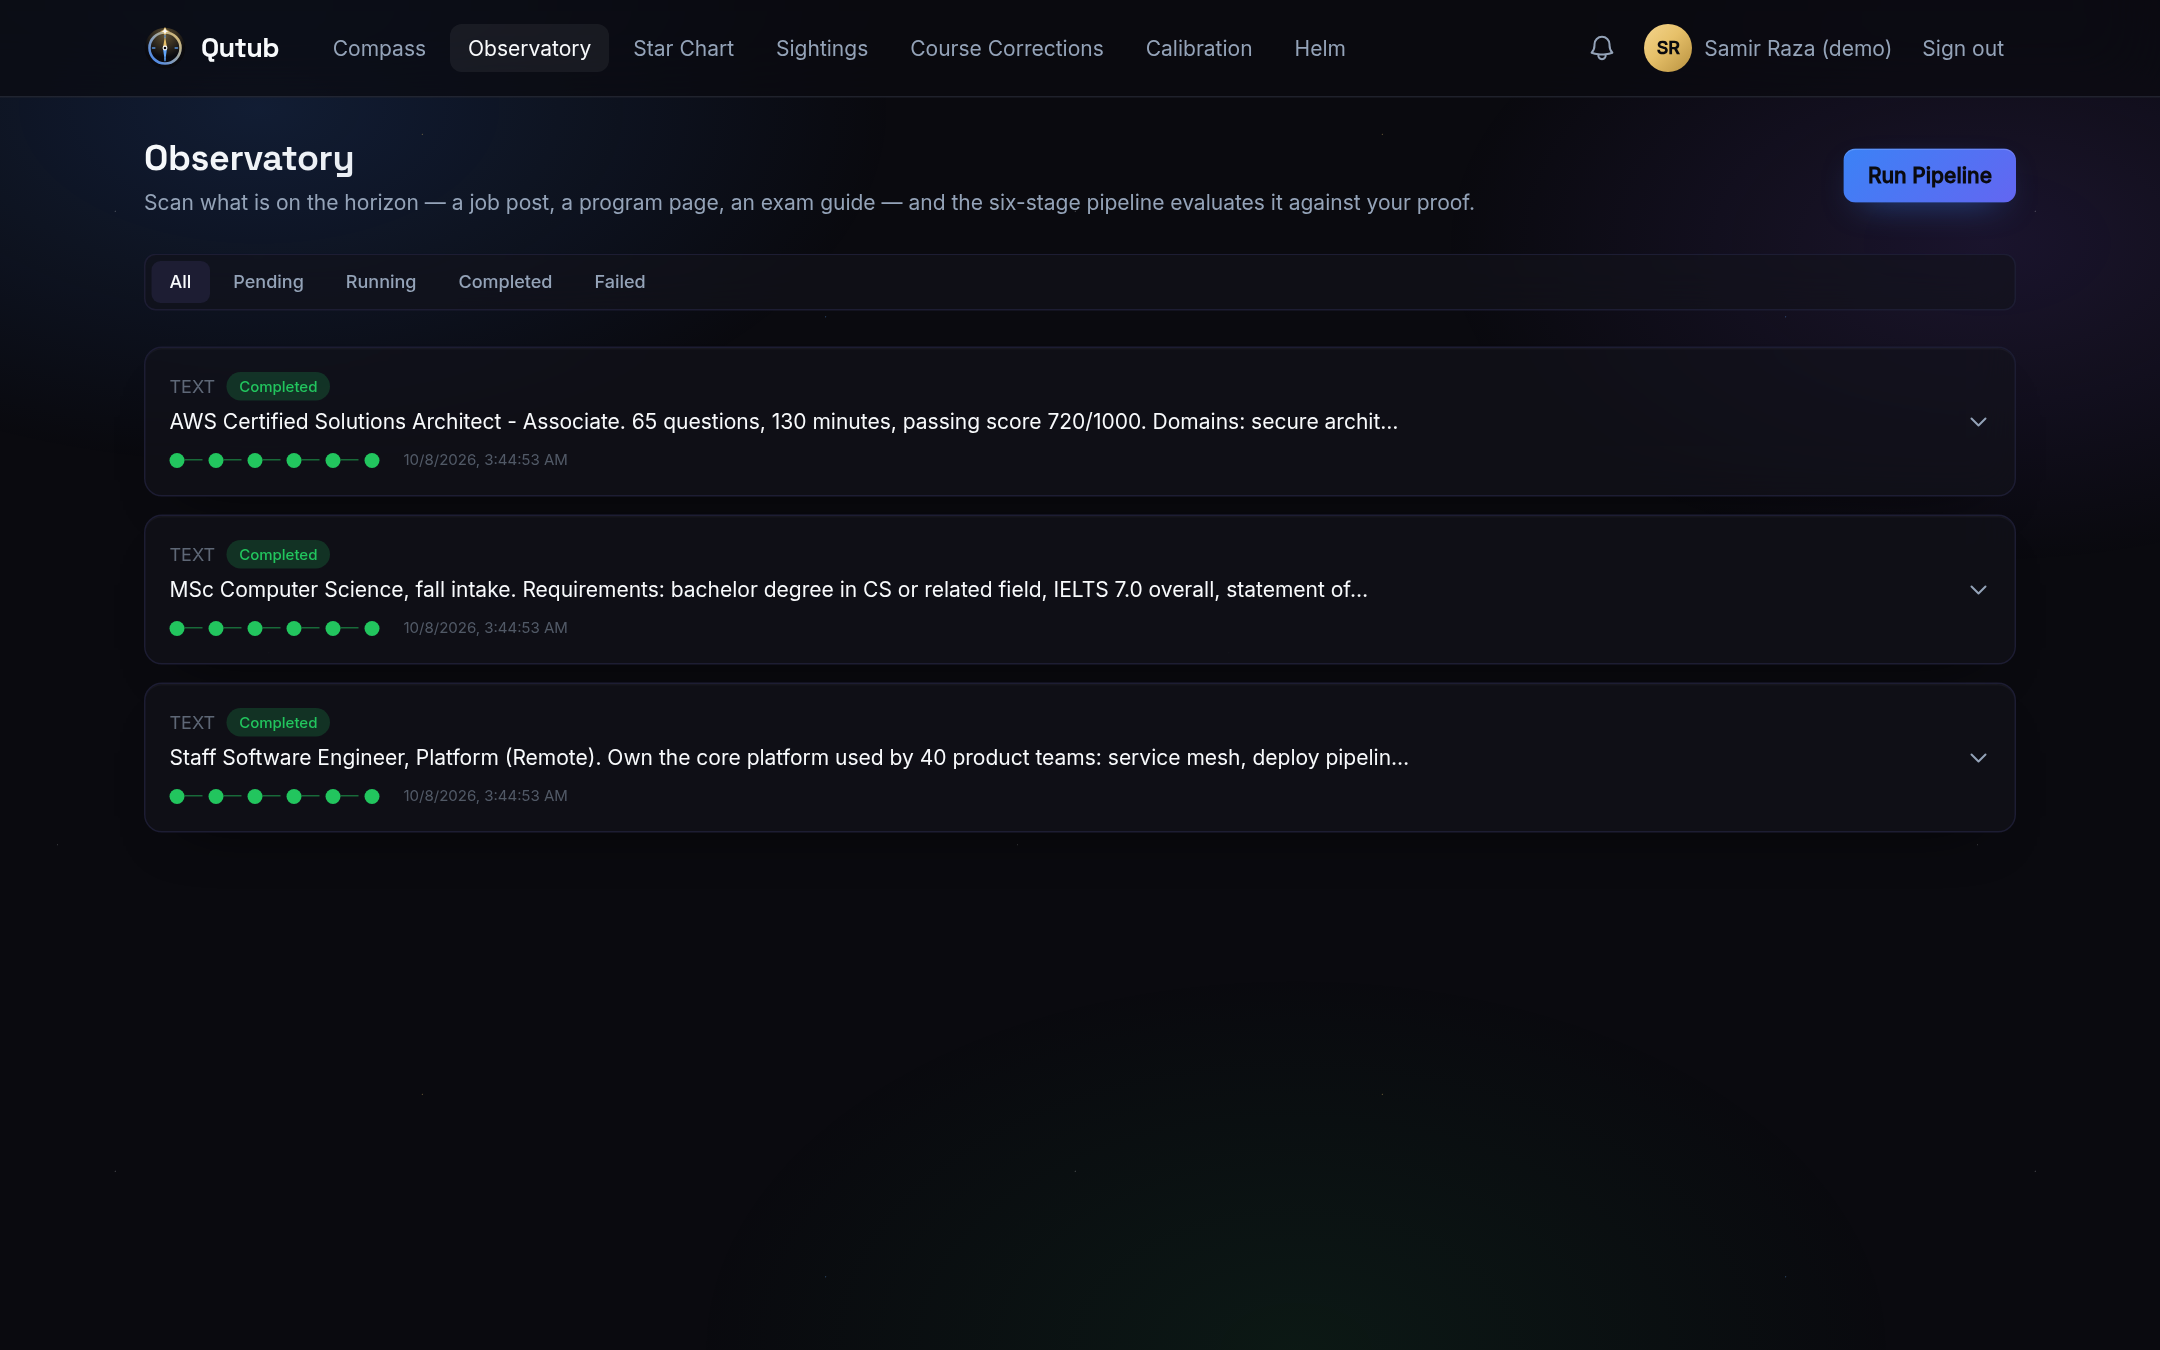Image resolution: width=2160 pixels, height=1350 pixels.
Task: Click the Run Pipeline button
Action: pyautogui.click(x=1929, y=175)
